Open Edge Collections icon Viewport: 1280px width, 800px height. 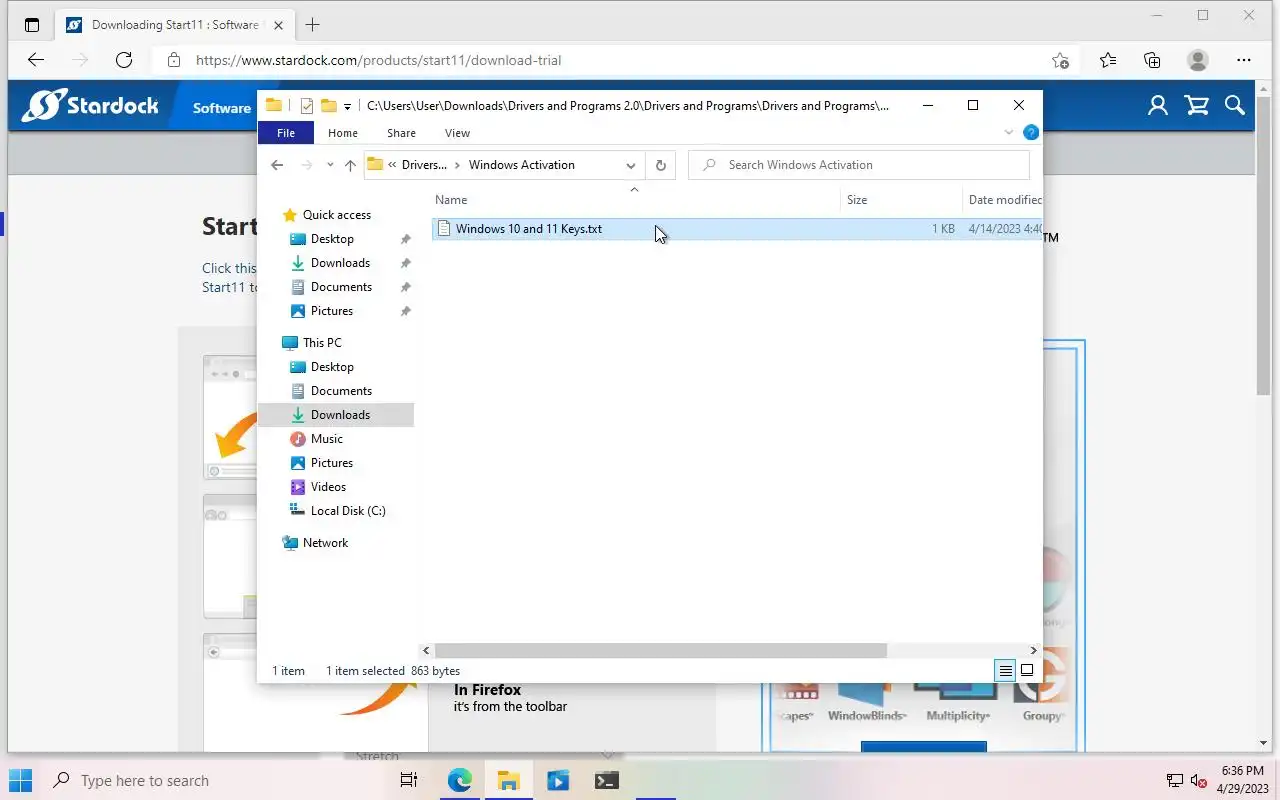[1152, 60]
